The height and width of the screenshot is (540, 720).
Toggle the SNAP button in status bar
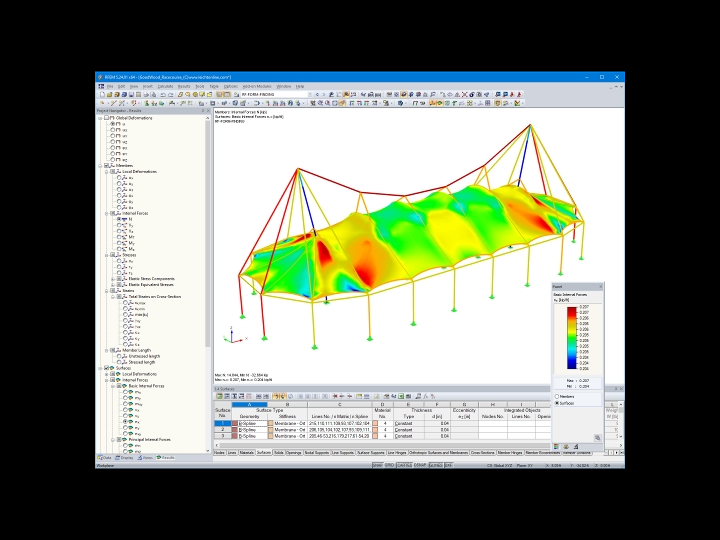(377, 466)
